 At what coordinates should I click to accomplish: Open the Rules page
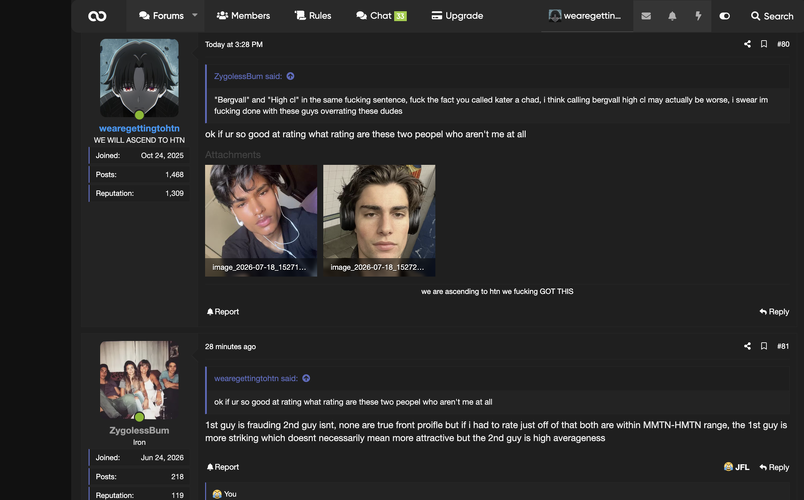[x=313, y=16]
